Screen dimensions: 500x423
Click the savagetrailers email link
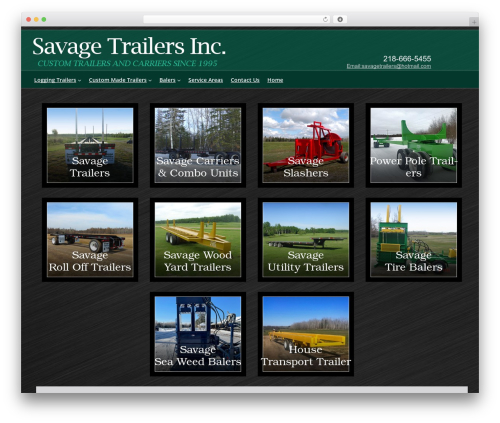(x=389, y=66)
